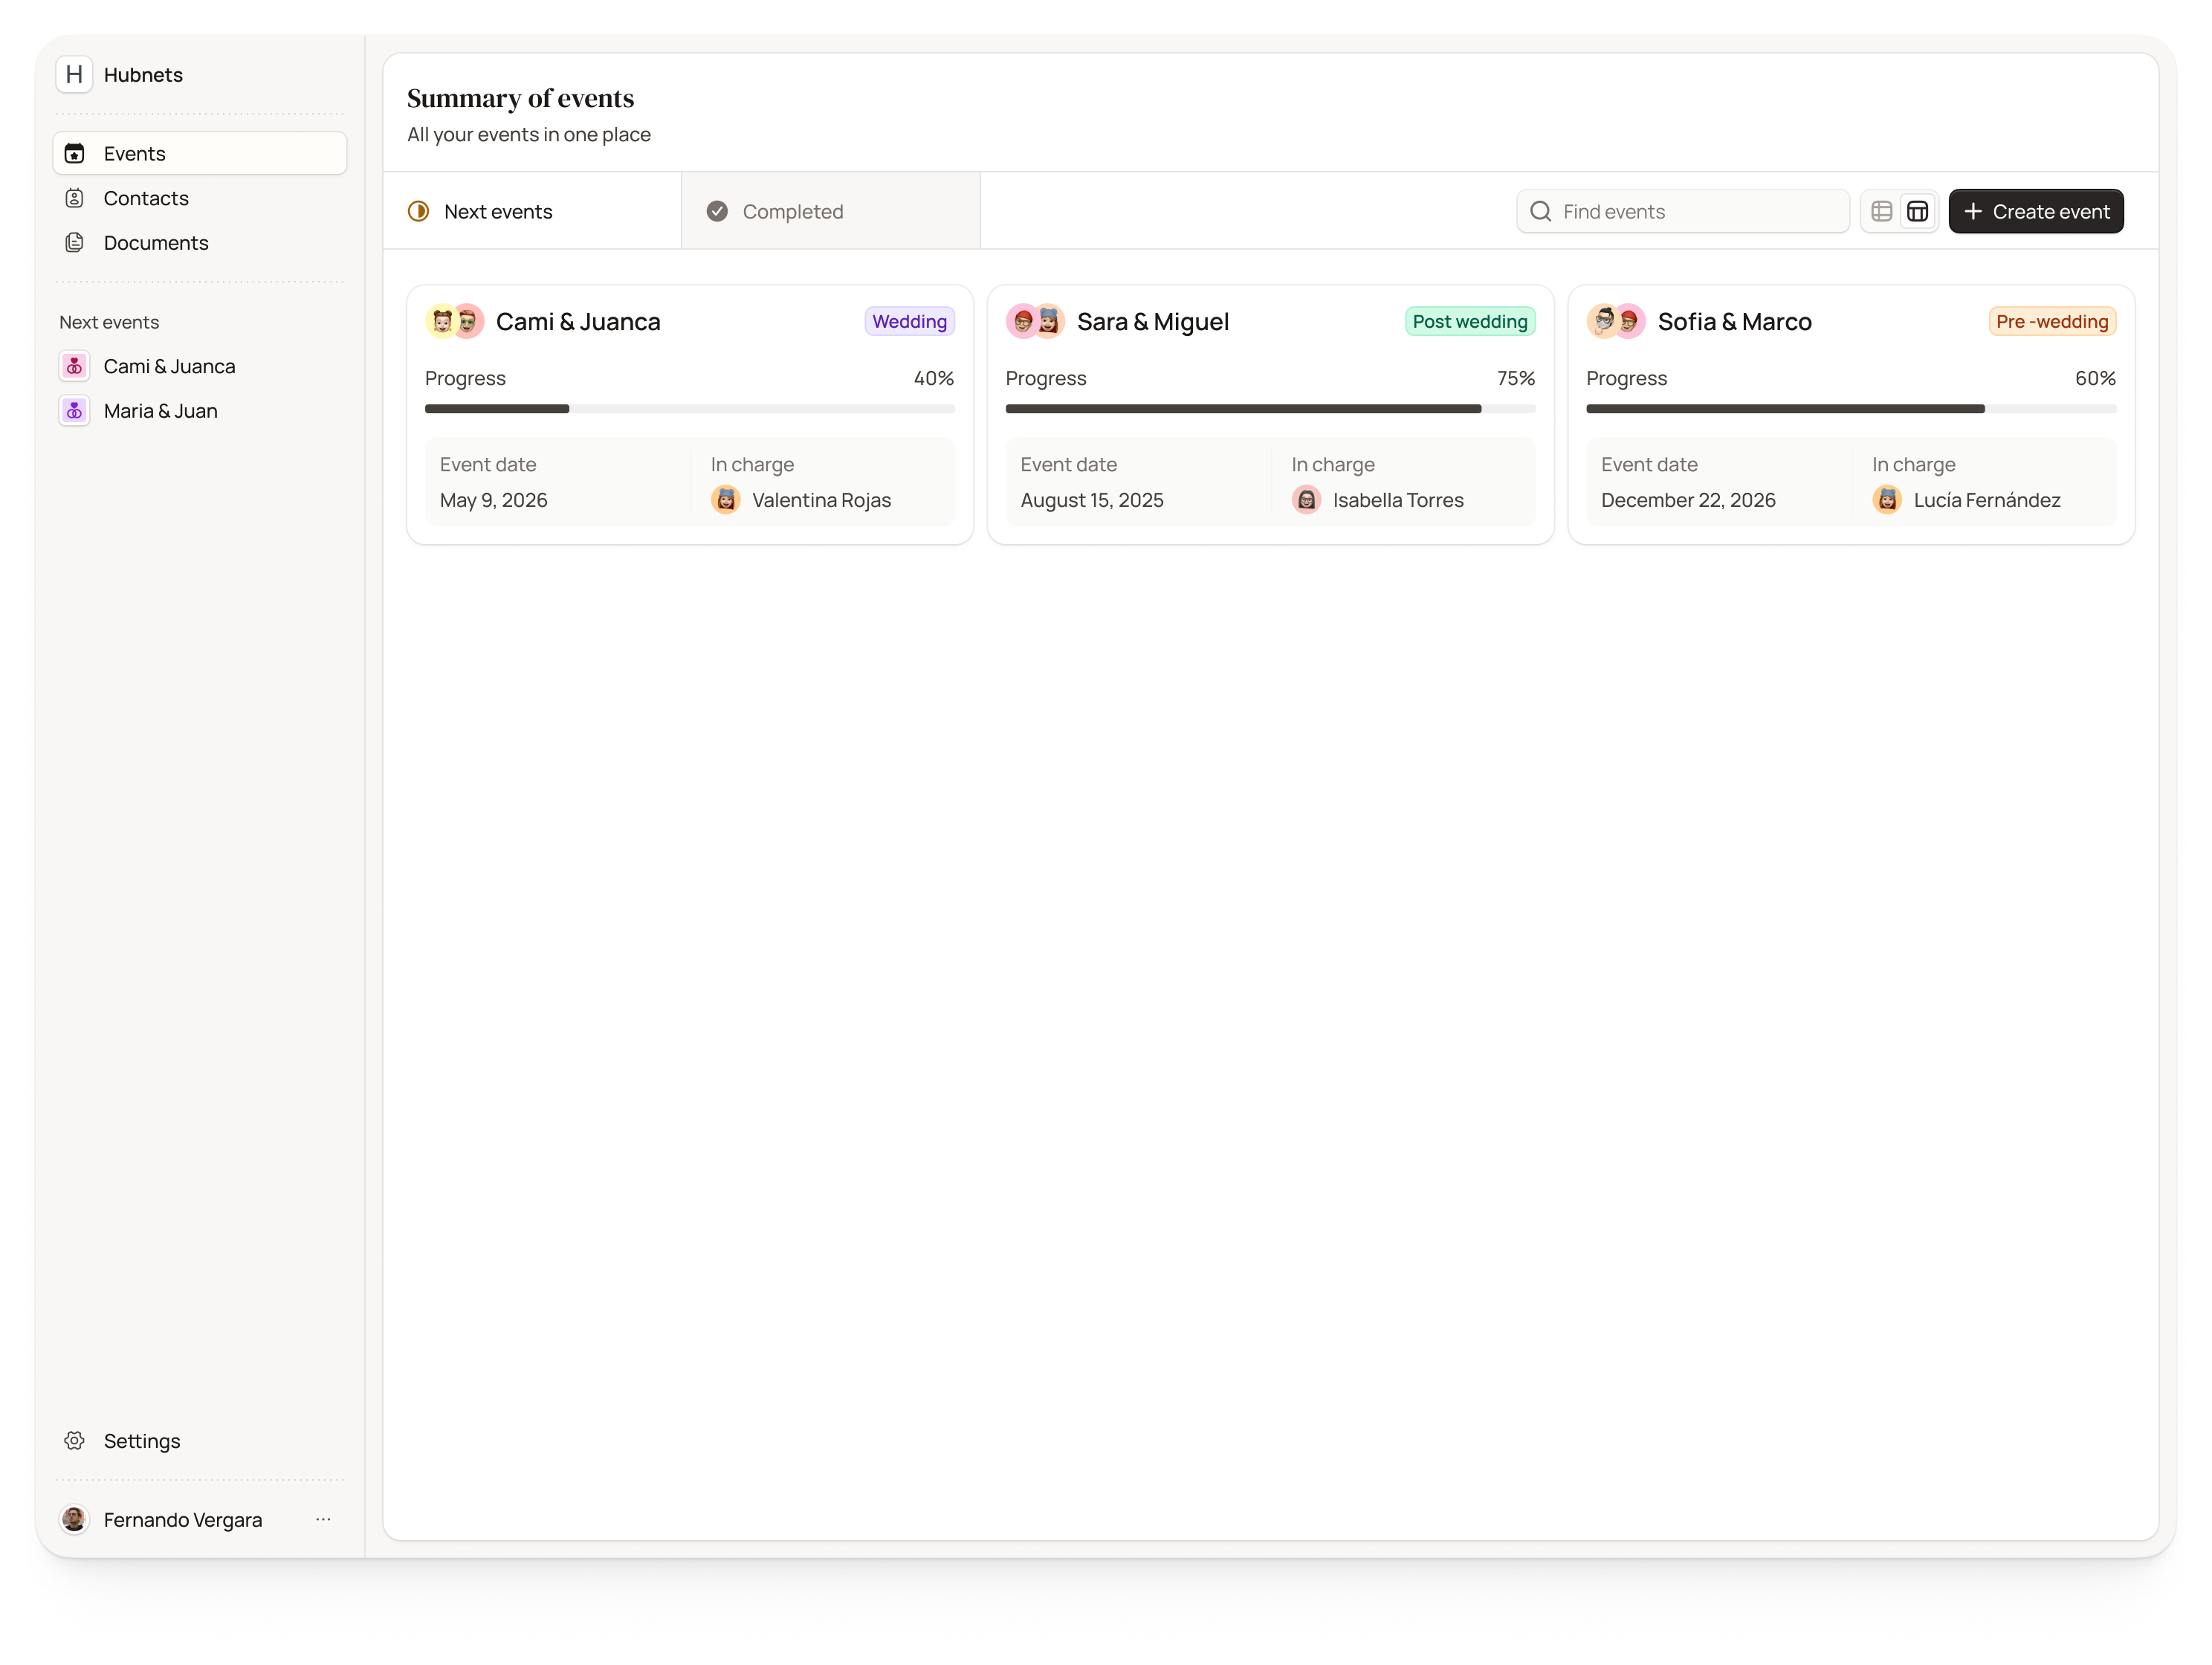Click the Pre -wedding tag badge
Screen dimensions: 2212x1665
pyautogui.click(x=2052, y=322)
